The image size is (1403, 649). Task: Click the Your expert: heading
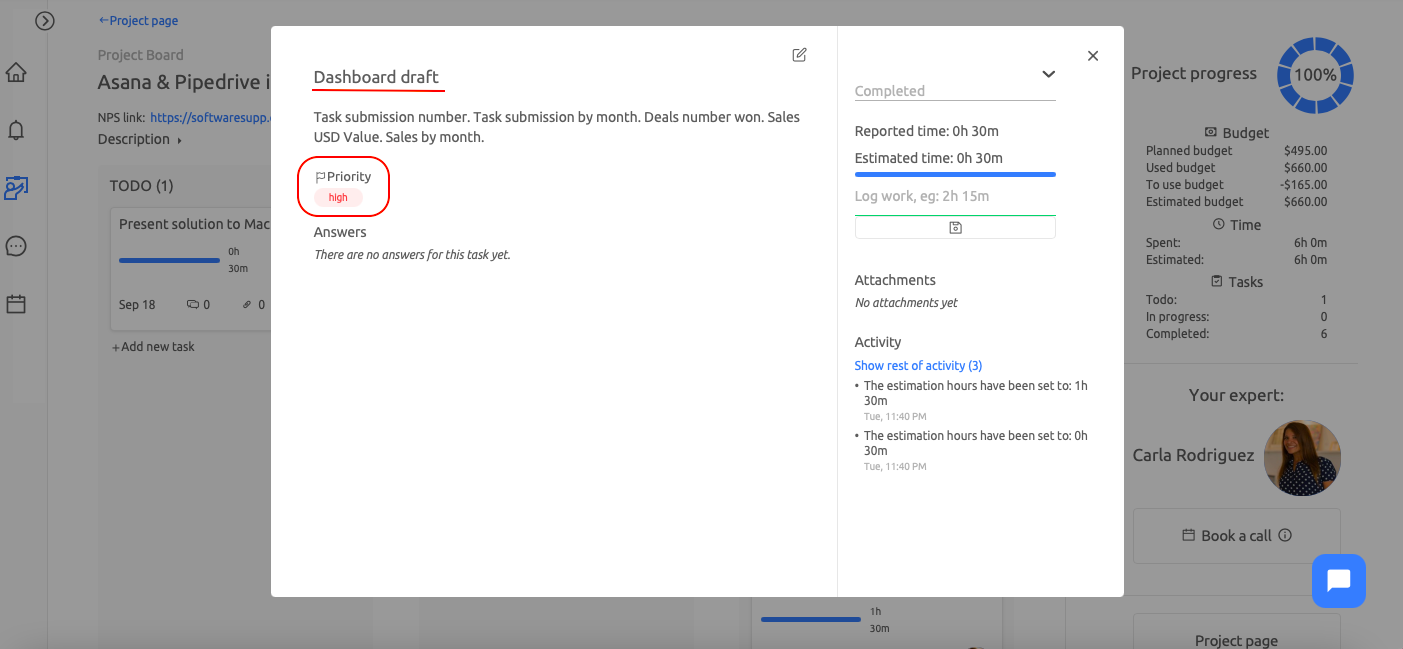point(1236,395)
